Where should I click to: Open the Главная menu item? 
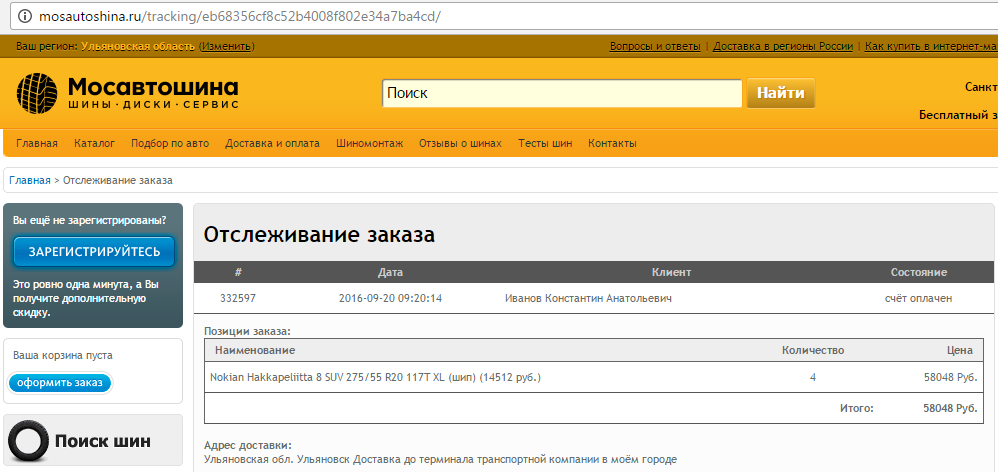pyautogui.click(x=37, y=144)
